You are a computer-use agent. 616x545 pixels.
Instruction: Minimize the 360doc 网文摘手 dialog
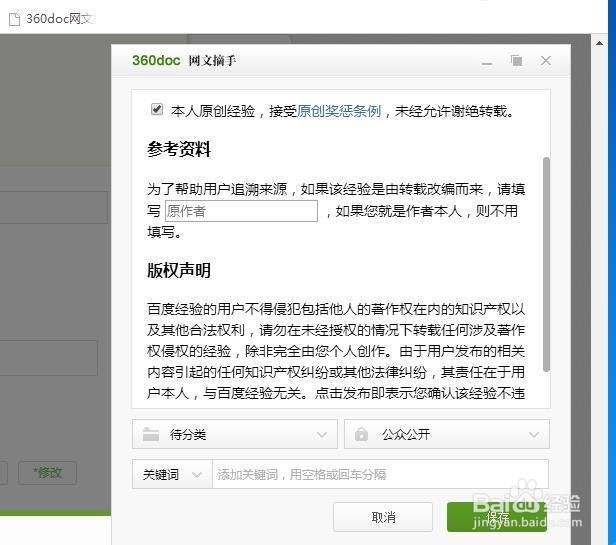(x=487, y=62)
